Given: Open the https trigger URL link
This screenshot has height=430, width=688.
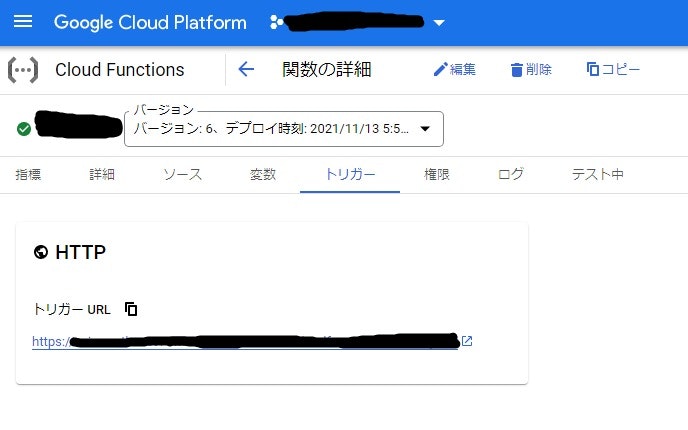Looking at the screenshot, I should pos(245,341).
